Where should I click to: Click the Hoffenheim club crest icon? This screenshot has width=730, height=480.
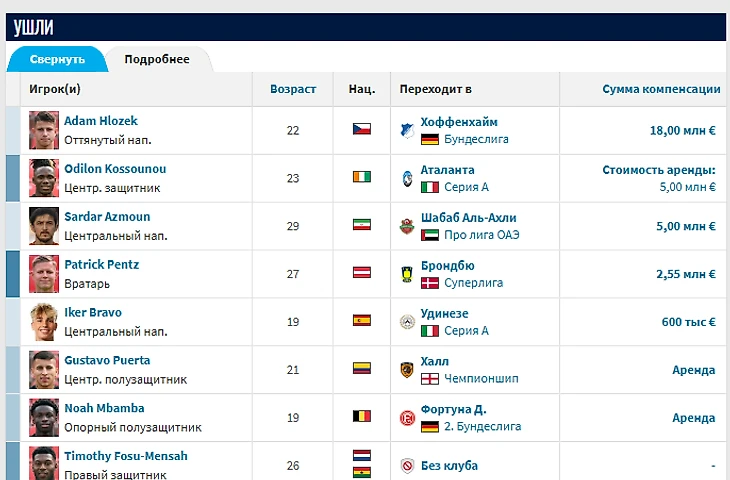406,130
